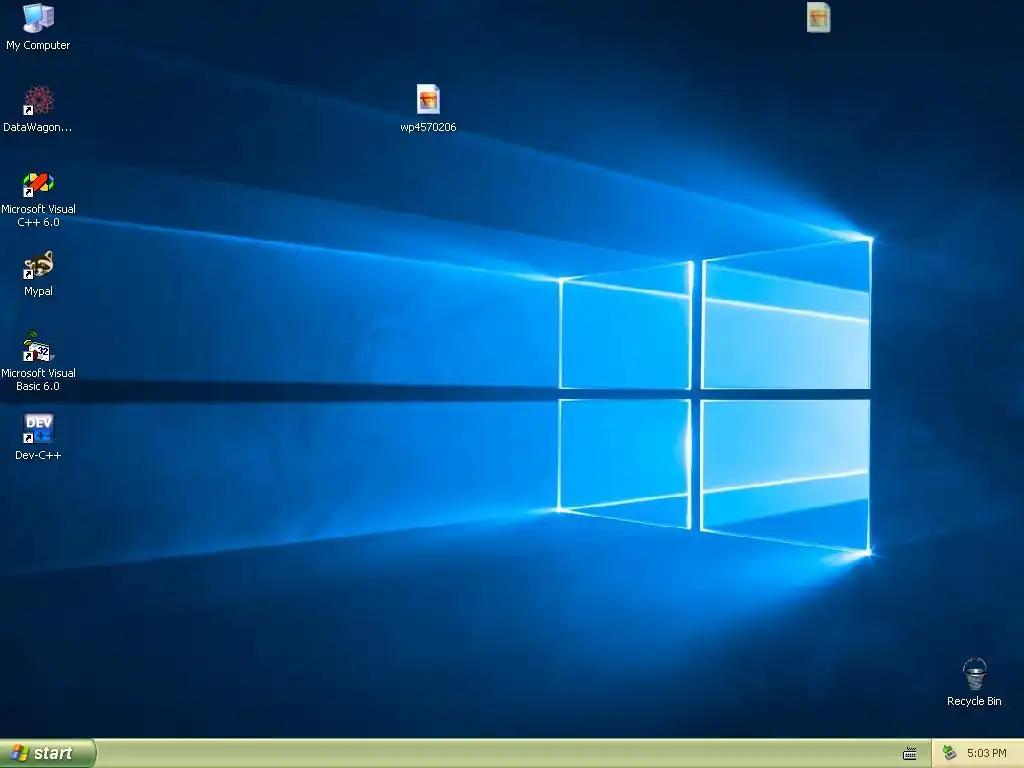The width and height of the screenshot is (1024, 768).
Task: Click the 5:03 PM taskbar clock
Action: pos(986,753)
